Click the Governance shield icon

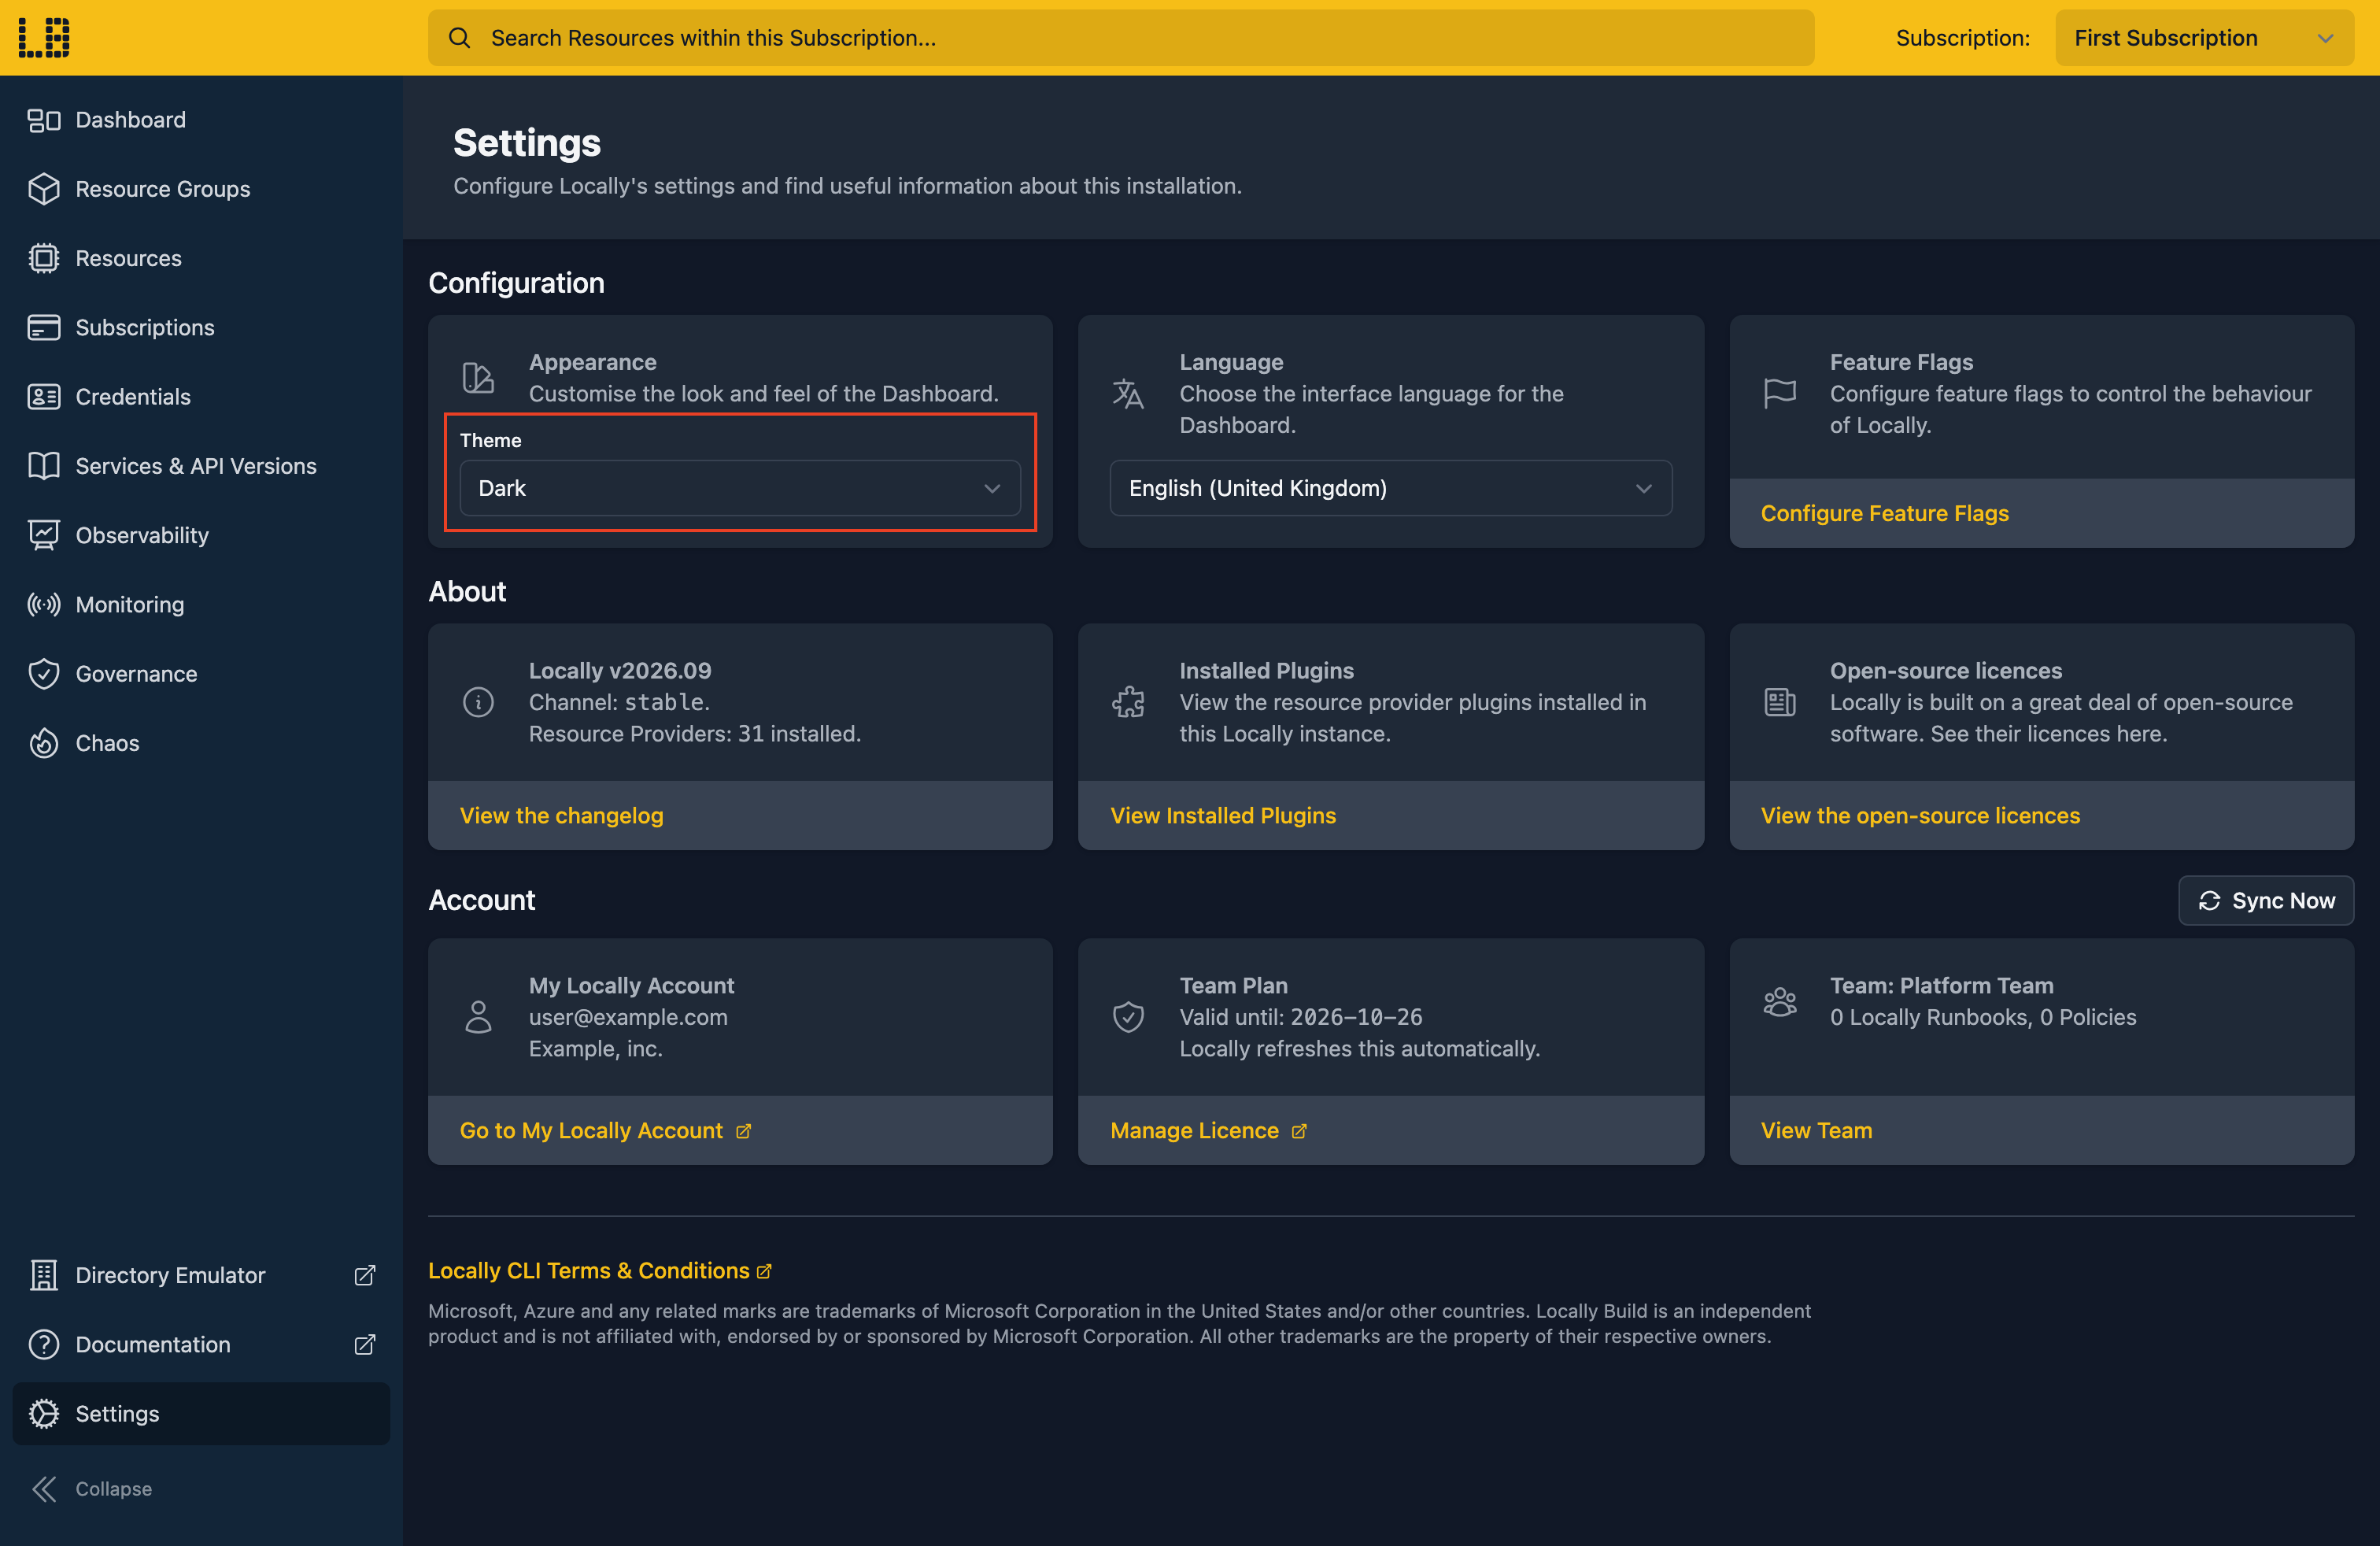coord(44,674)
